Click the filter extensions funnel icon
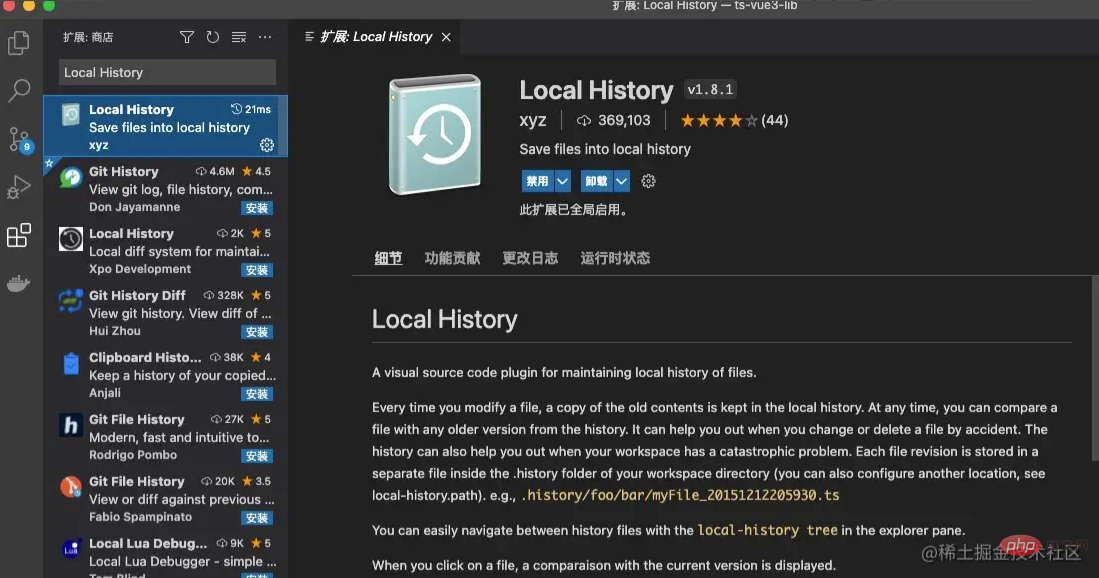 (x=187, y=37)
